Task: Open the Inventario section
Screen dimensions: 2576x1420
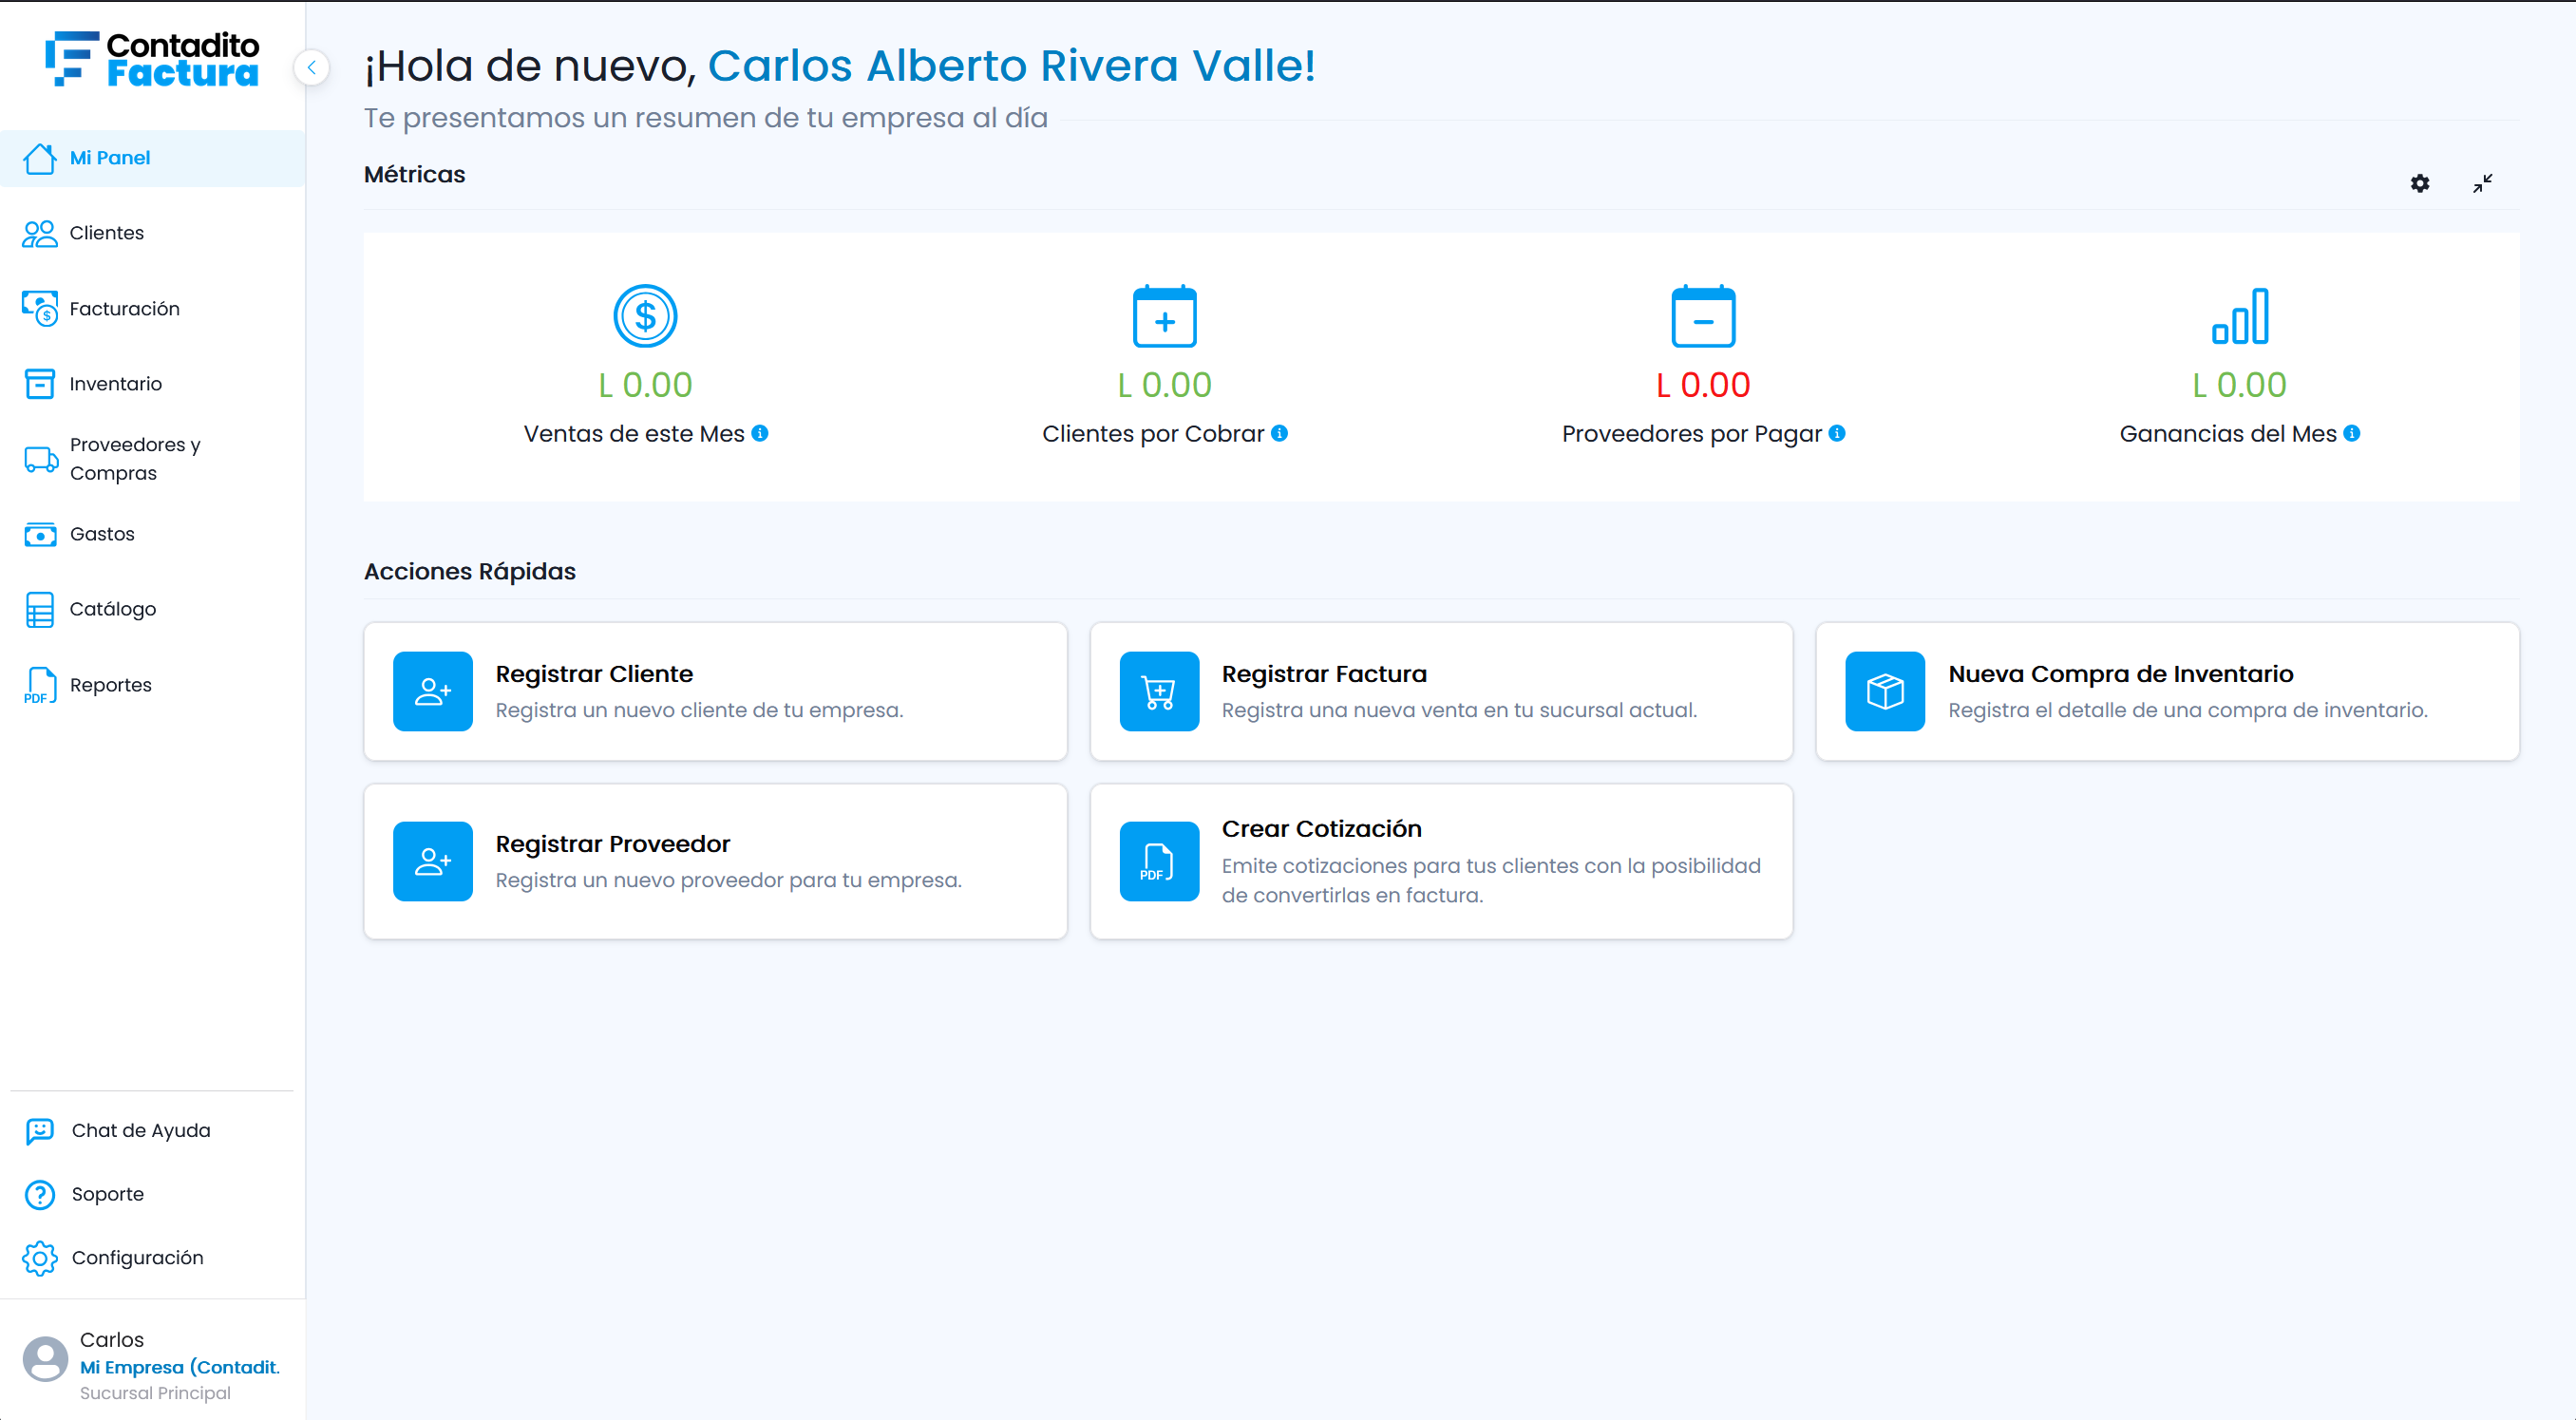Action: [152, 384]
